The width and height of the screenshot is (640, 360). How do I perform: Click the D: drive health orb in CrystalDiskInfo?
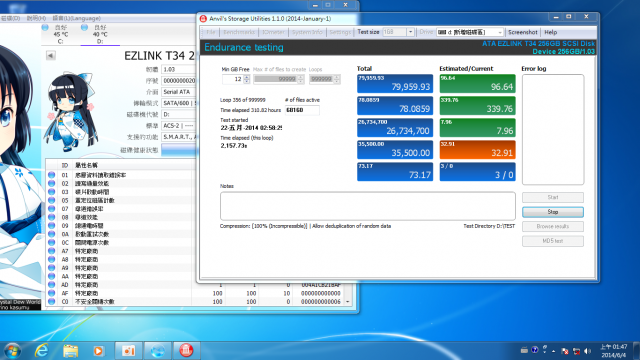pos(84,27)
